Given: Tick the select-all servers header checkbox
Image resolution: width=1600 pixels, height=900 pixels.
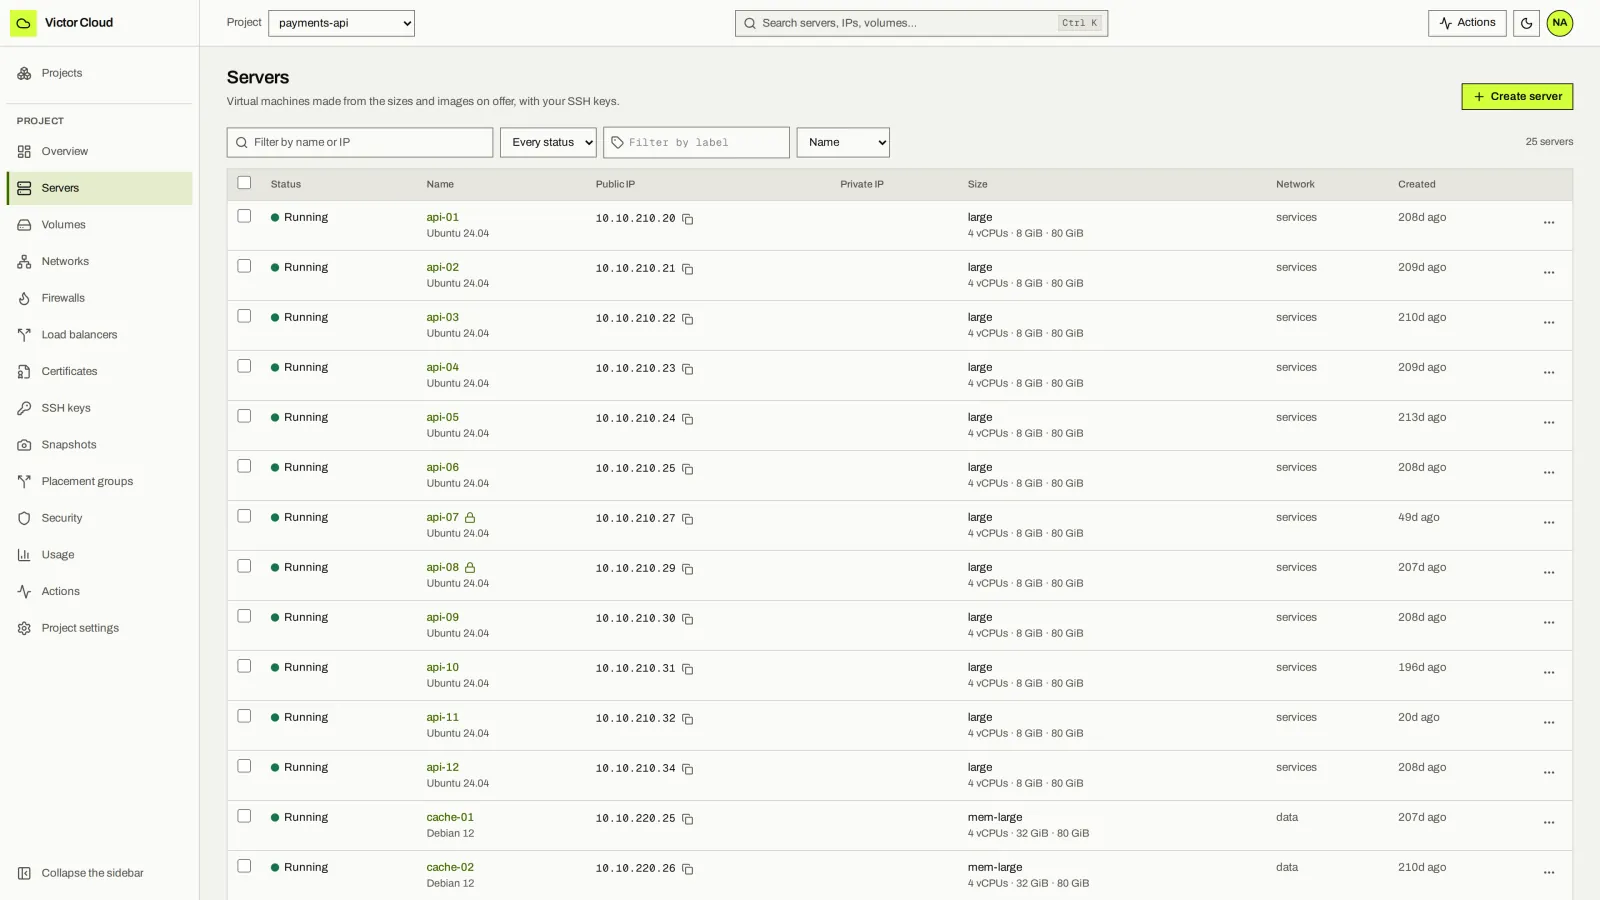Looking at the screenshot, I should (x=244, y=183).
